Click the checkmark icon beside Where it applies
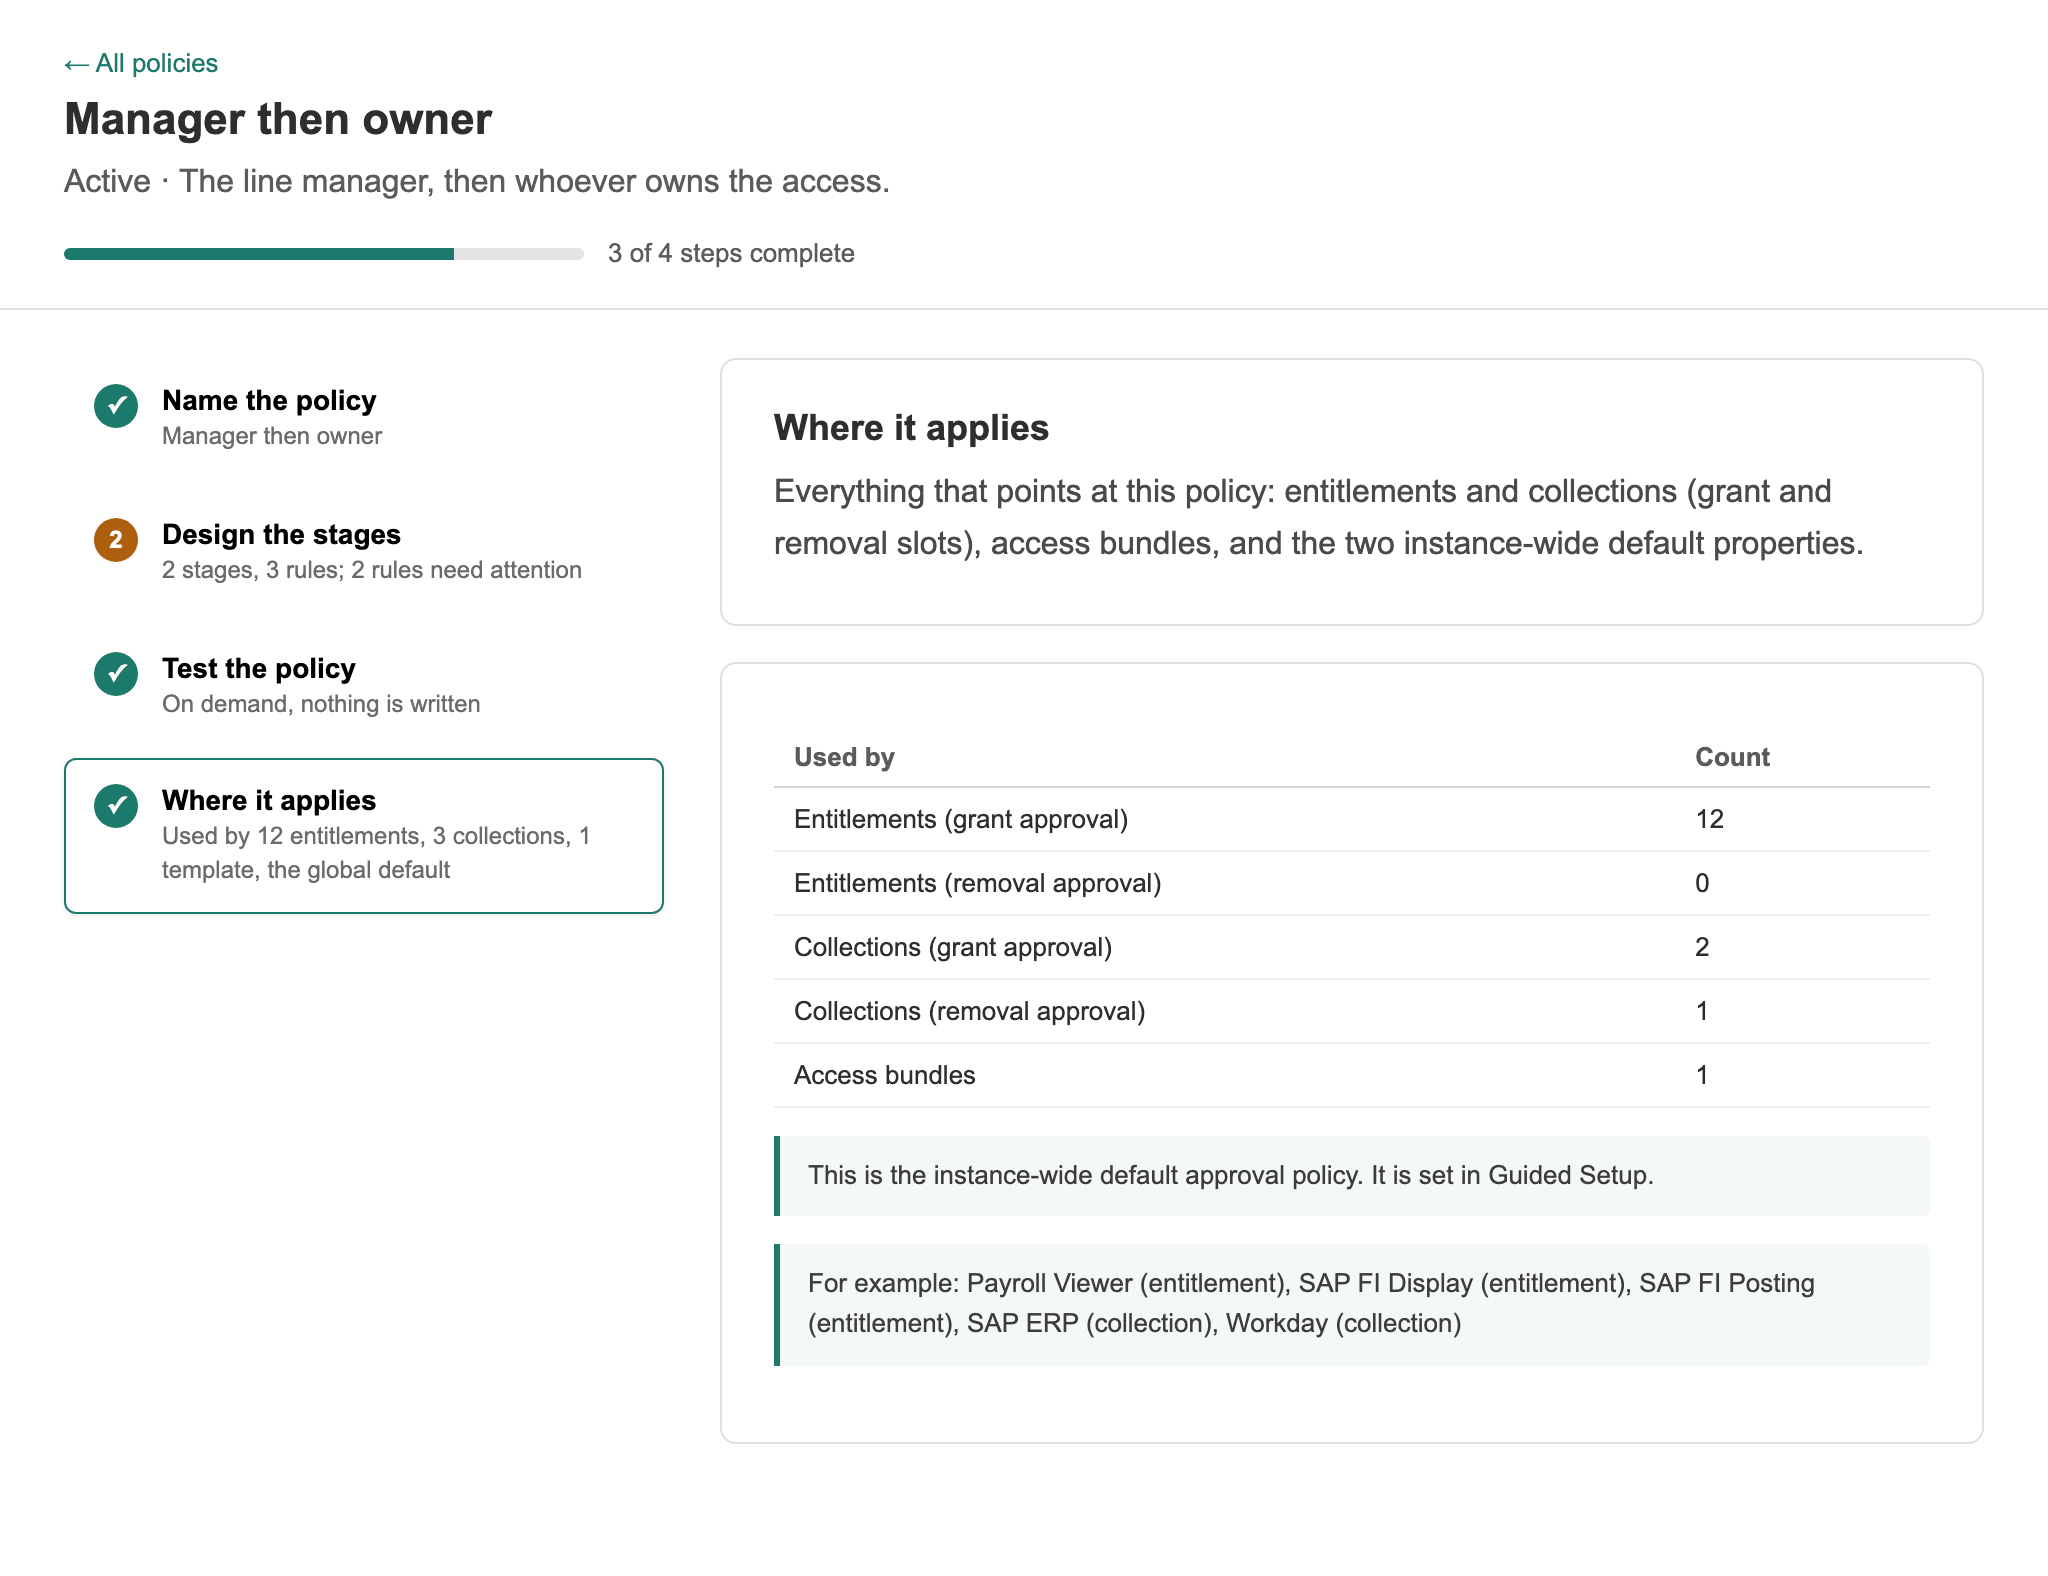Screen dimensions: 2048x1576 tap(116, 806)
